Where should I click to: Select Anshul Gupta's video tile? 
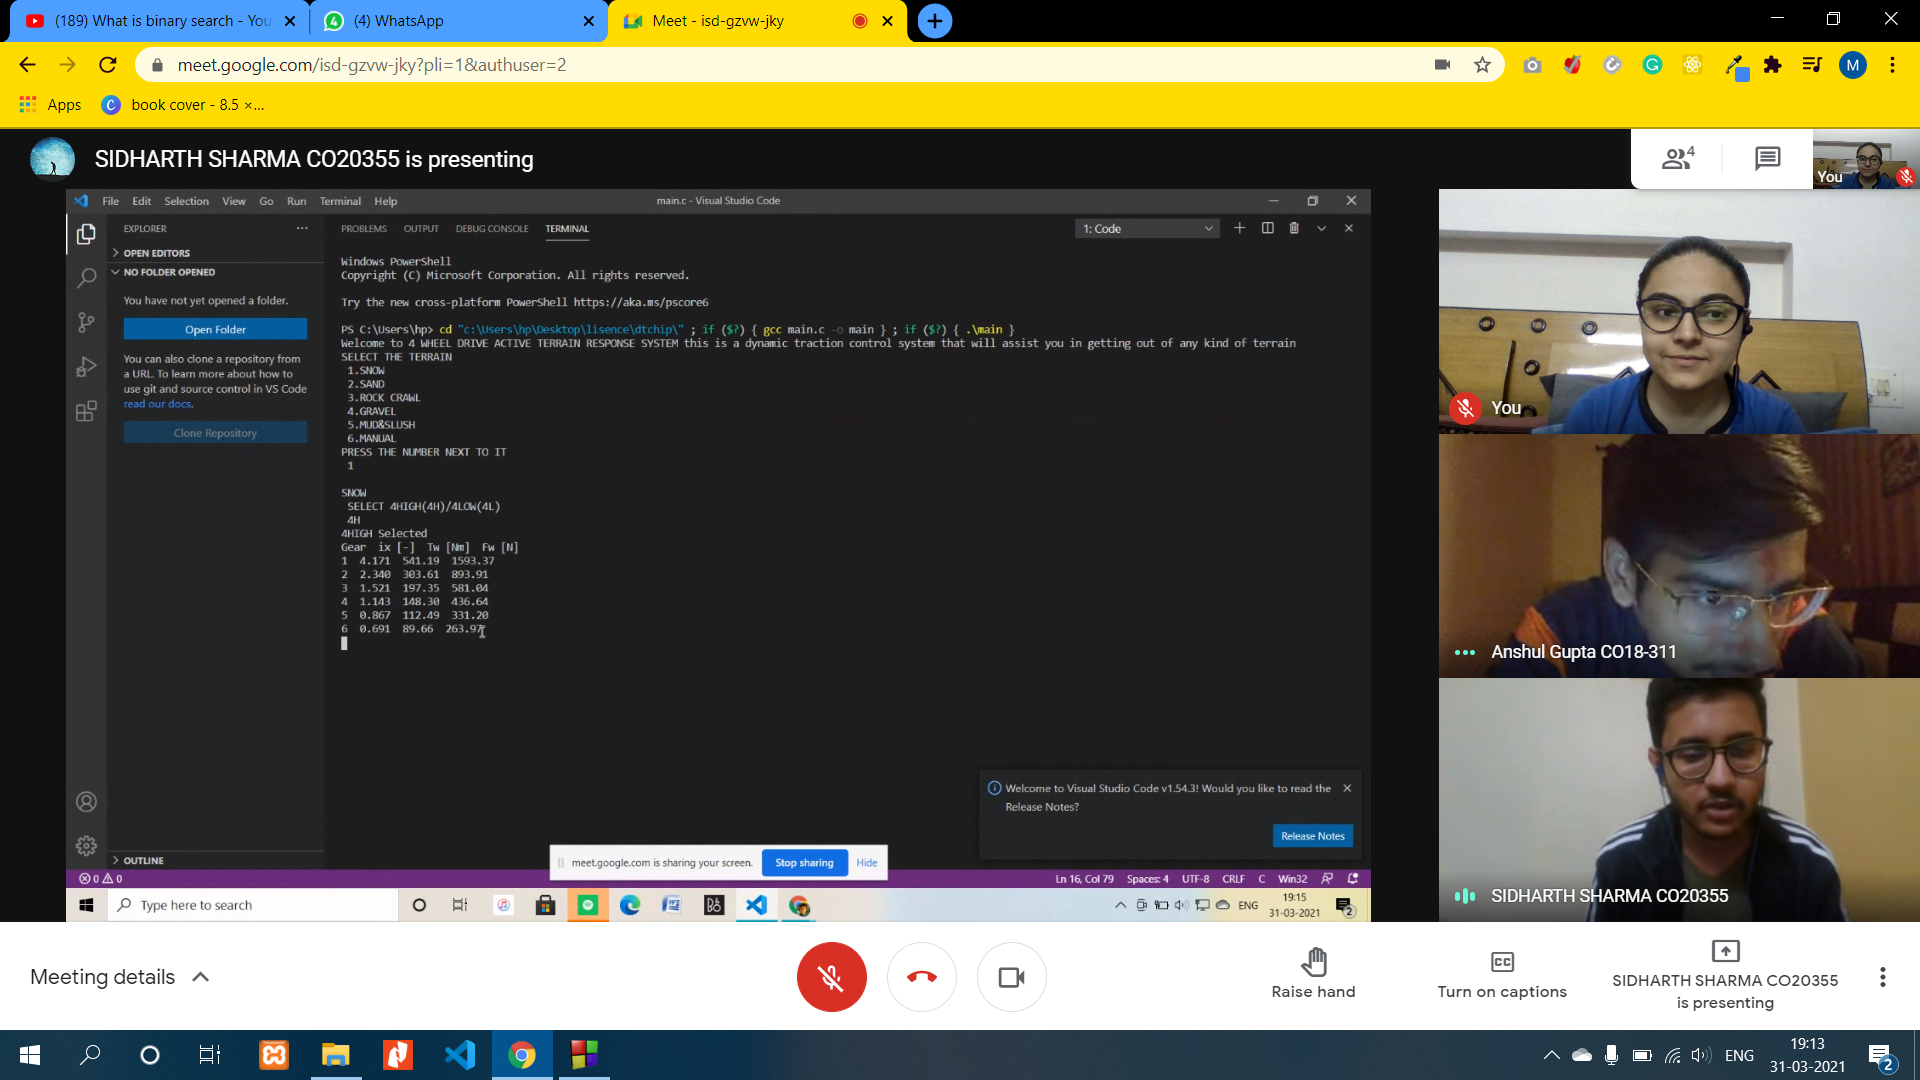tap(1679, 556)
